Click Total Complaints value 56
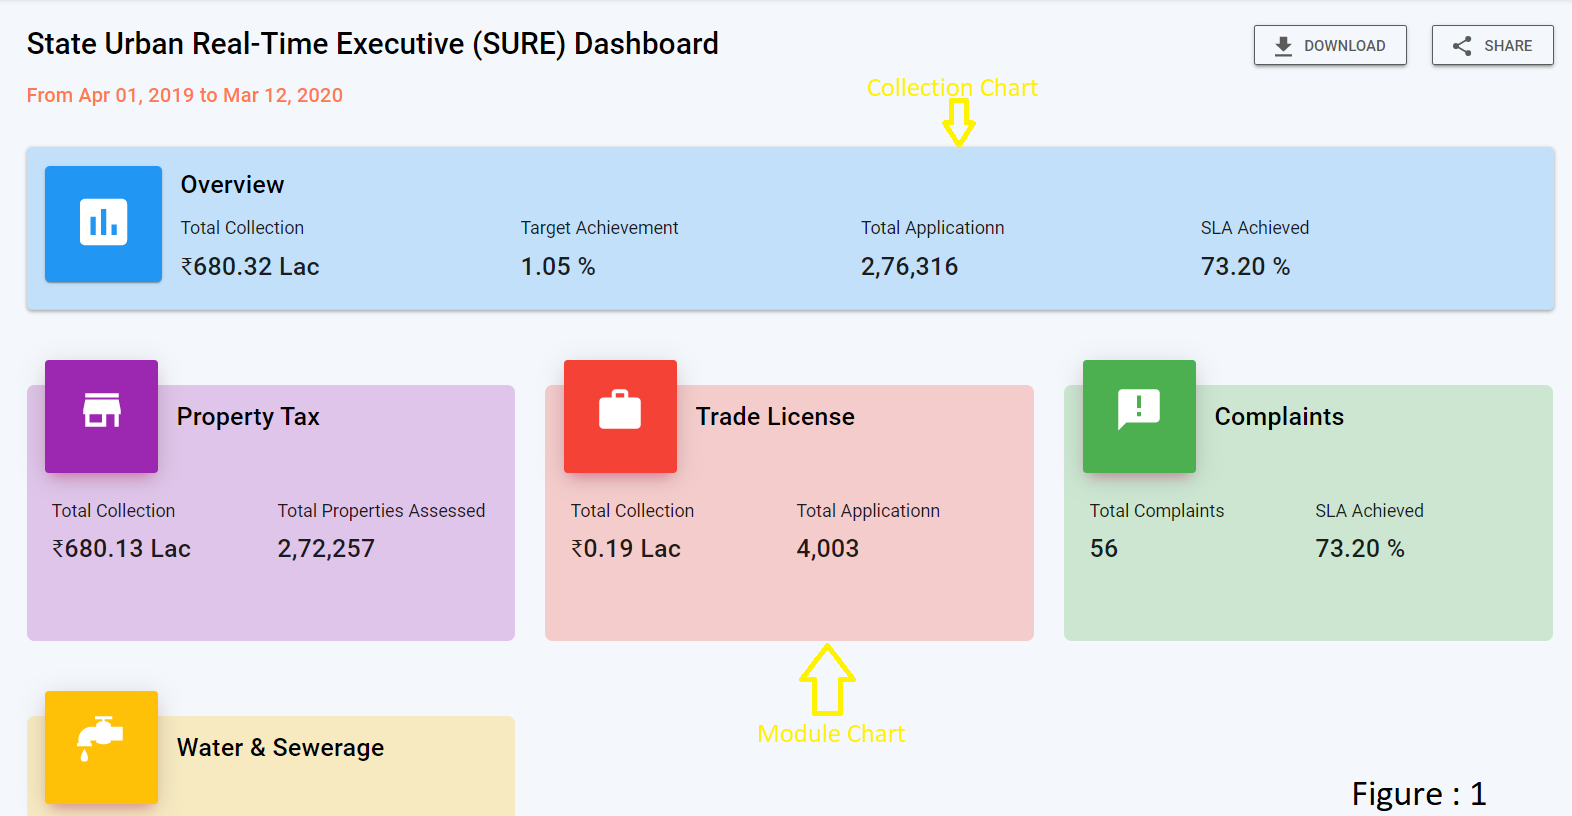The height and width of the screenshot is (816, 1572). (1104, 549)
